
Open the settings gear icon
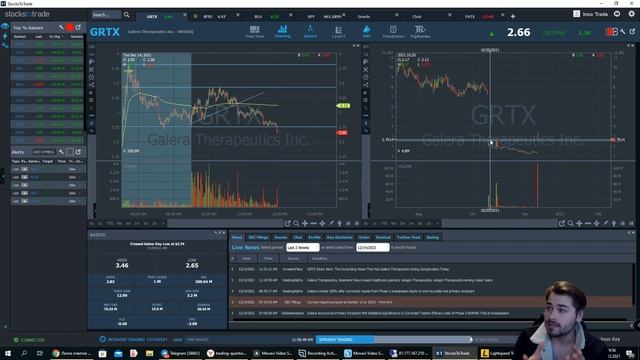tap(631, 14)
